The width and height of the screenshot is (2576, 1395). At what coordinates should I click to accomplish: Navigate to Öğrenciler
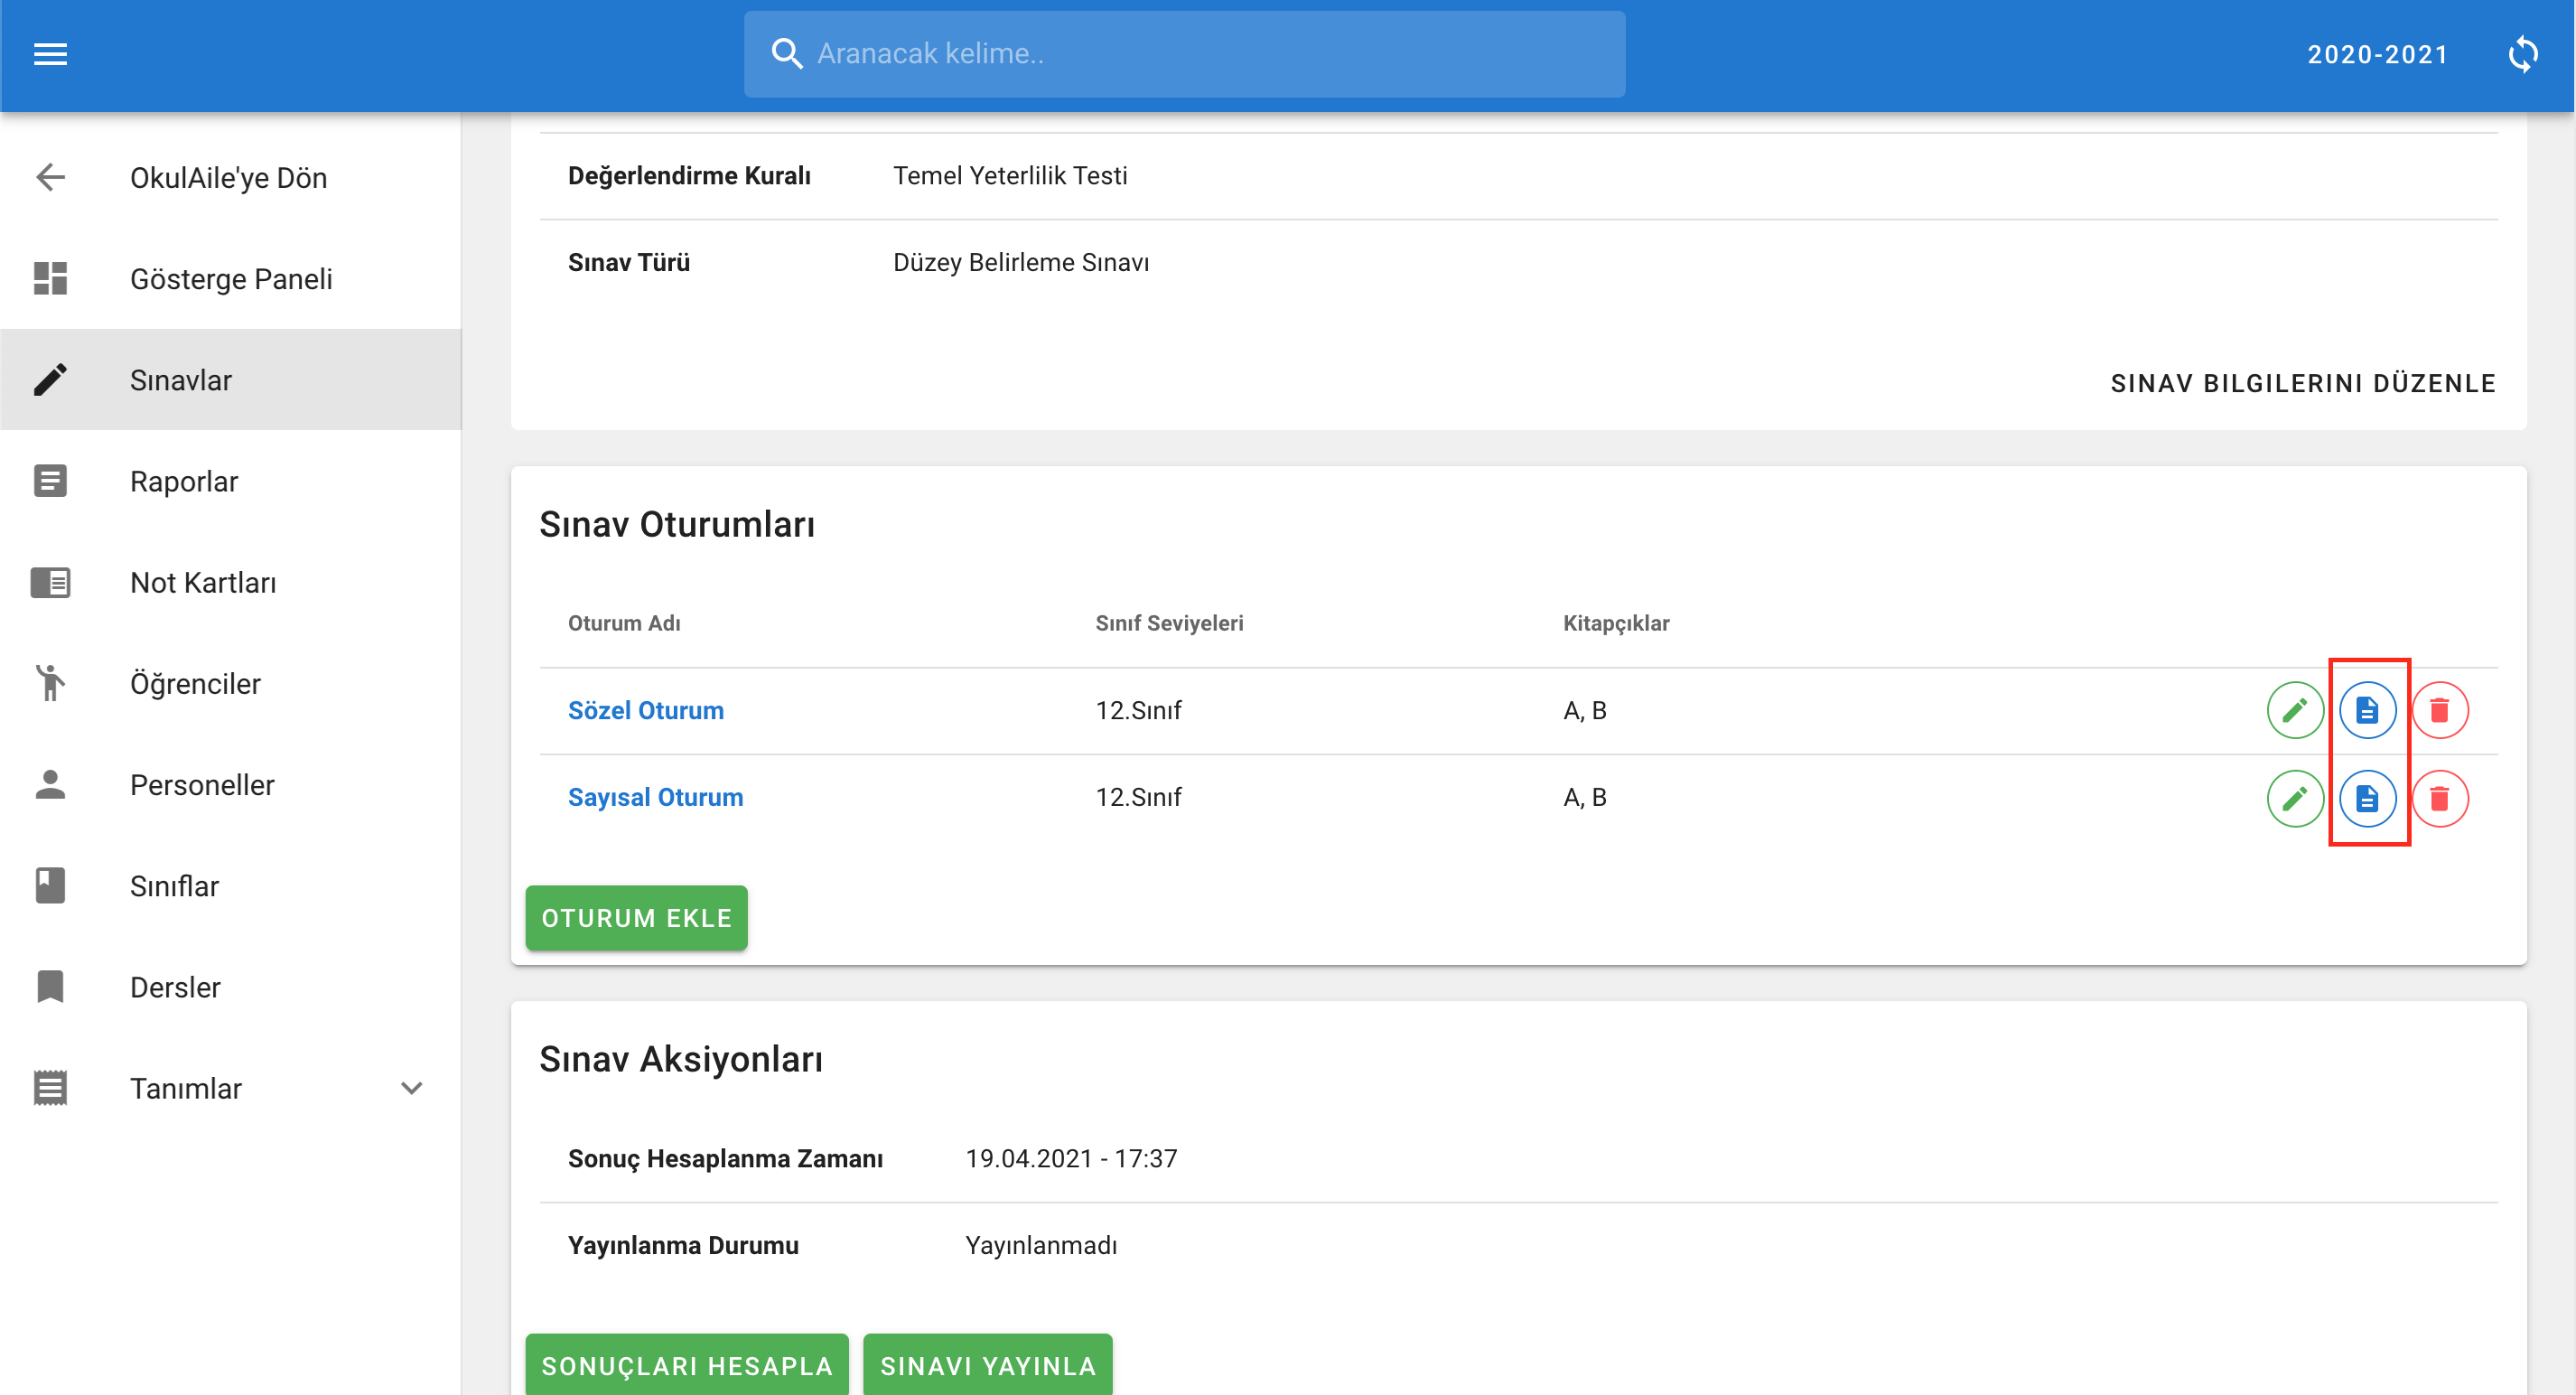[x=231, y=683]
